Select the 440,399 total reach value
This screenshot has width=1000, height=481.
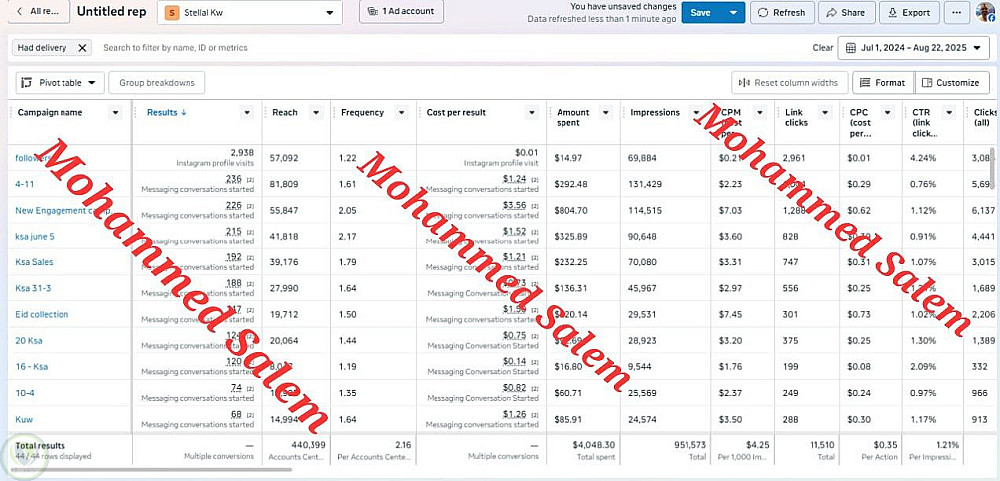(309, 445)
